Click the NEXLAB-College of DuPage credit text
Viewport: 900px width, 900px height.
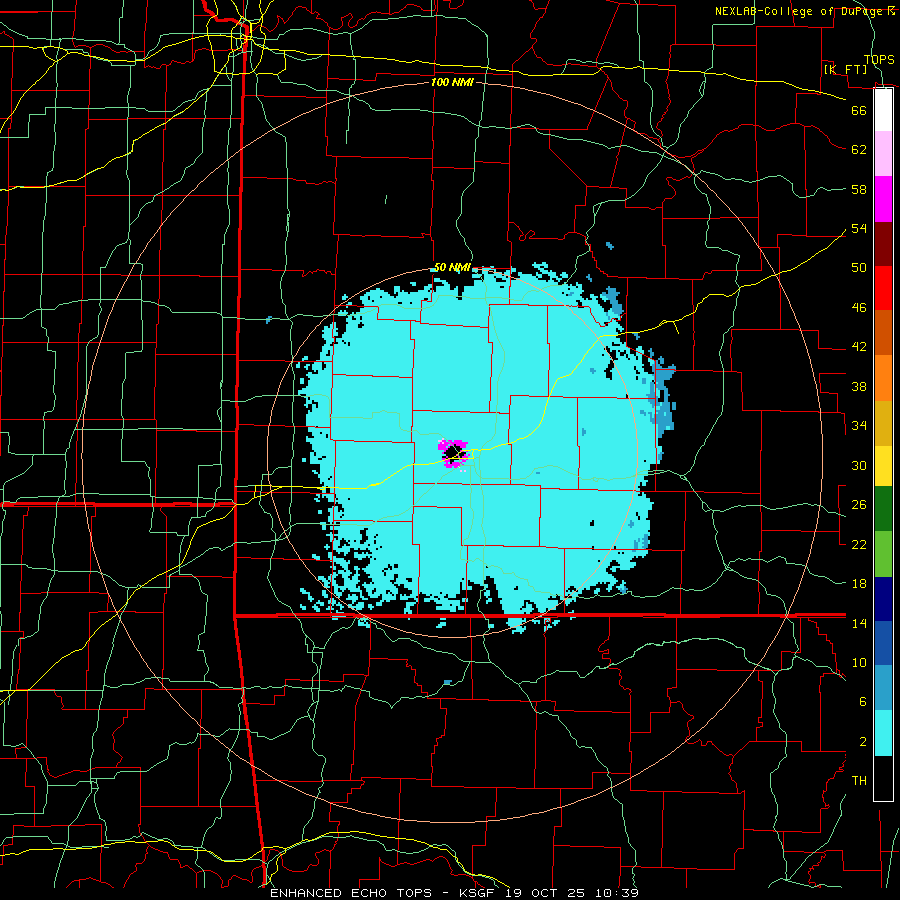click(800, 11)
